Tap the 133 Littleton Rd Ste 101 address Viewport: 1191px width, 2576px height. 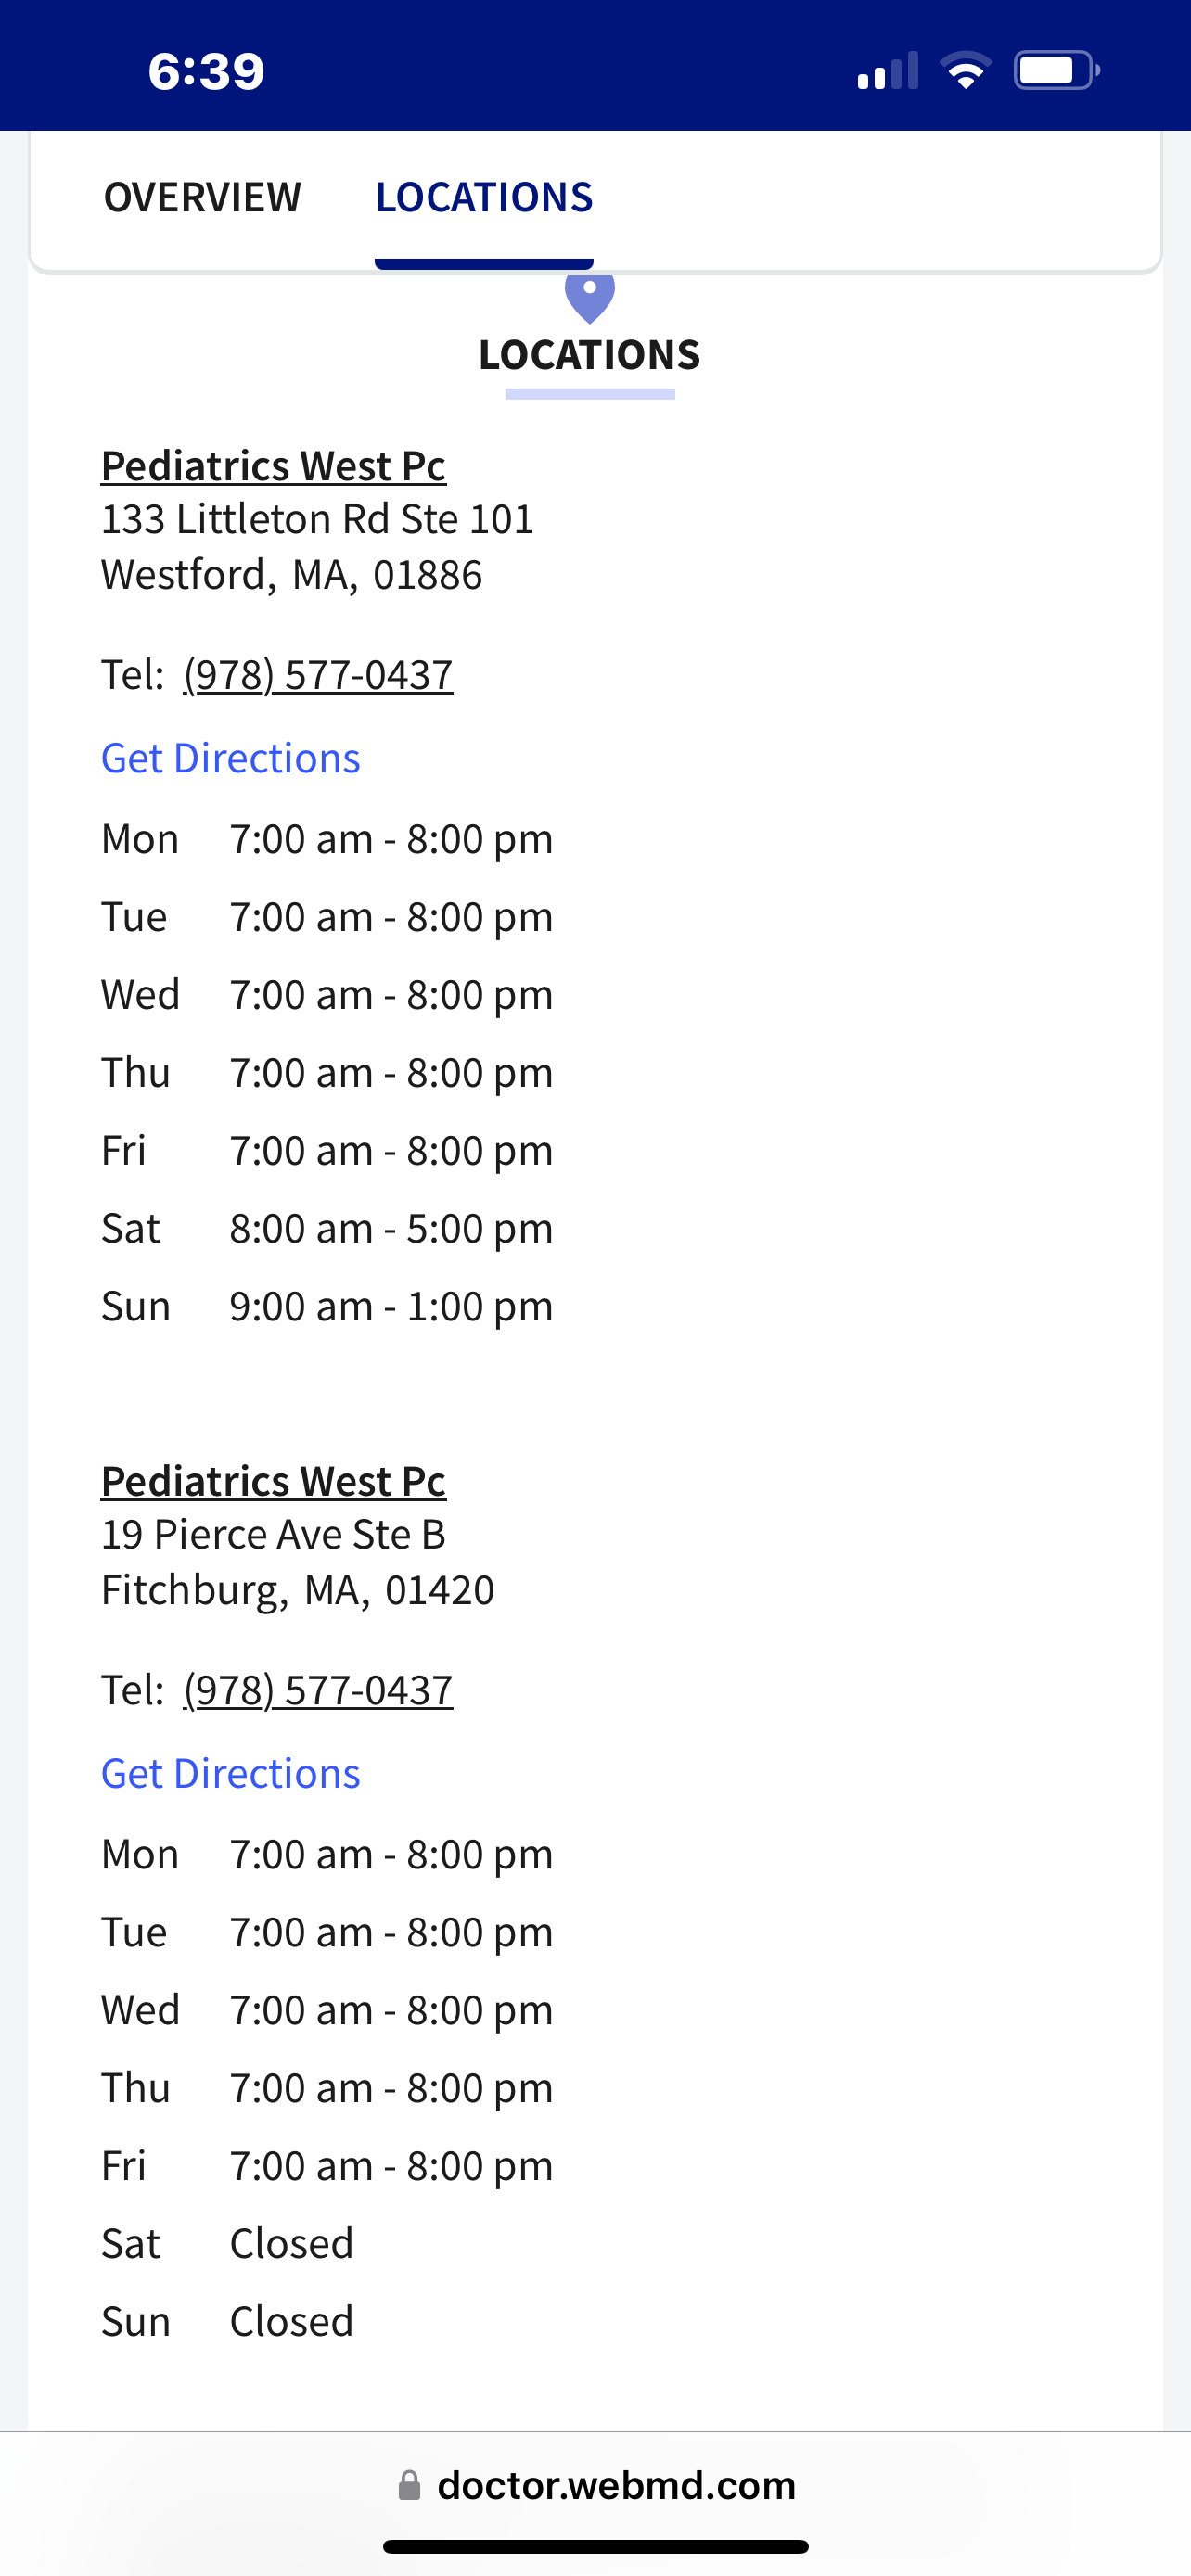pos(317,519)
